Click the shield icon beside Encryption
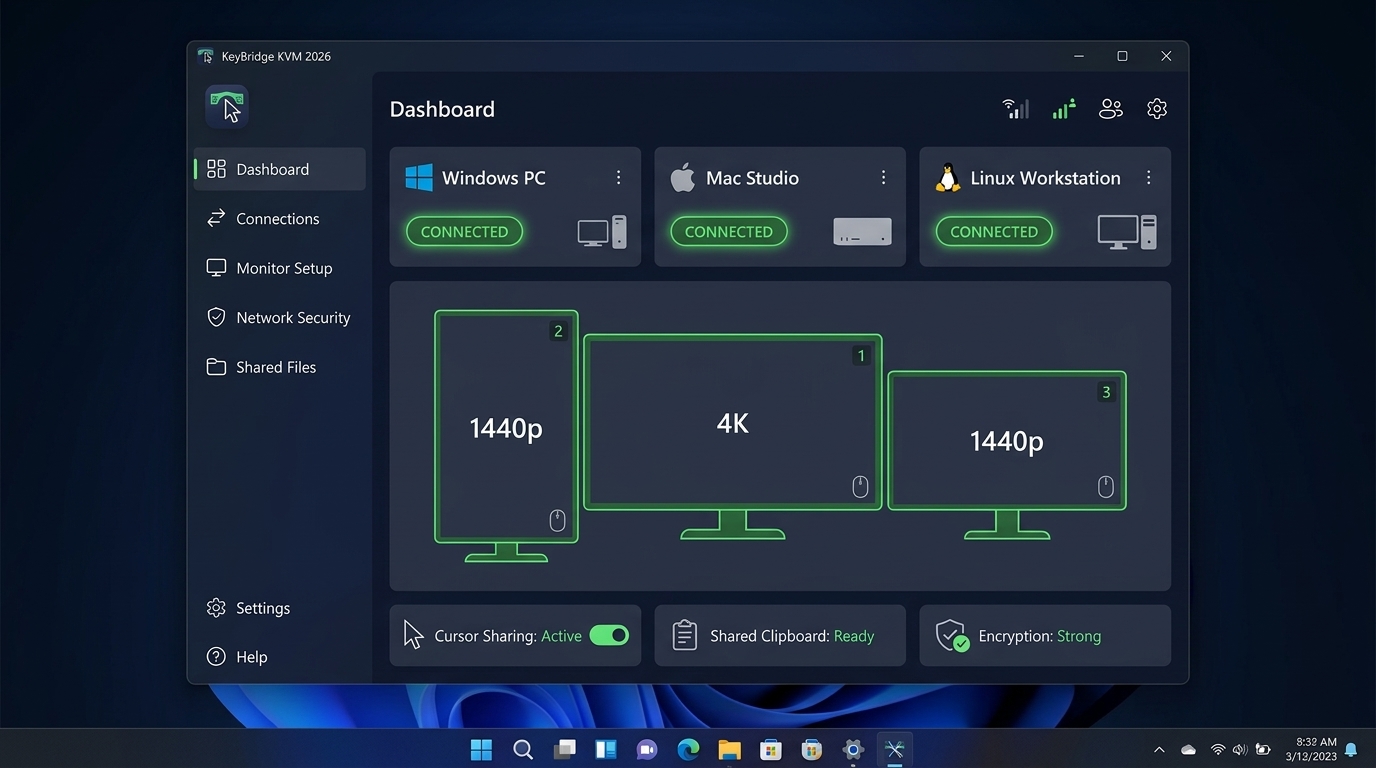 (x=951, y=635)
